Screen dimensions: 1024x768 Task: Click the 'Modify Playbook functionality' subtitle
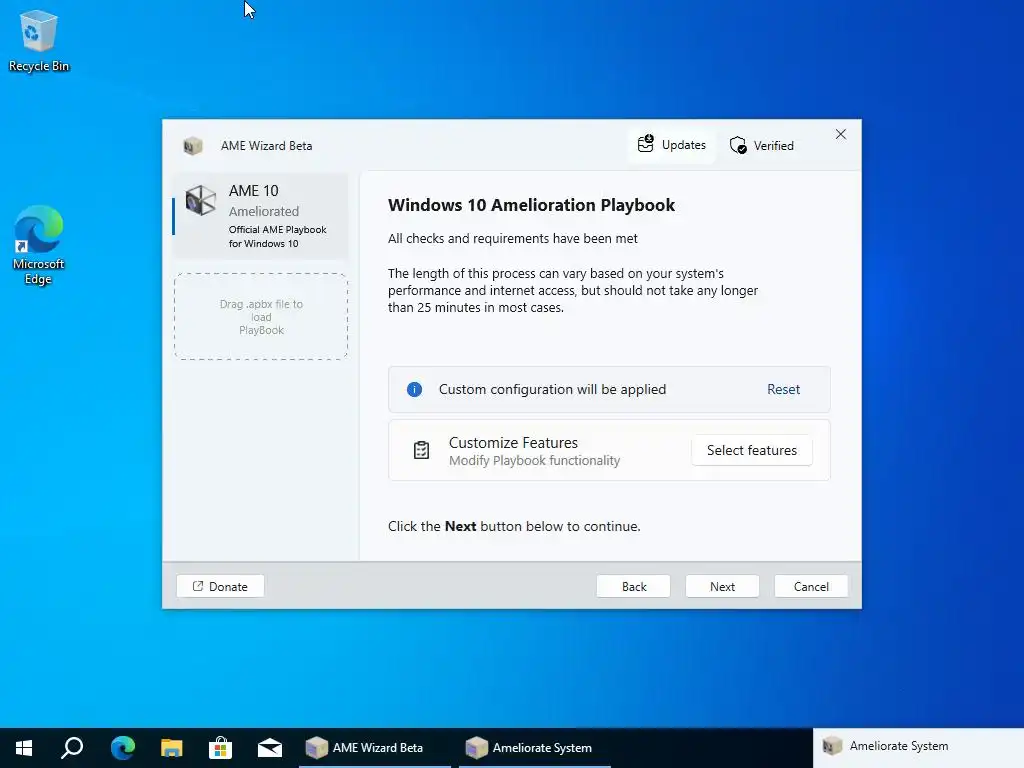click(x=534, y=460)
